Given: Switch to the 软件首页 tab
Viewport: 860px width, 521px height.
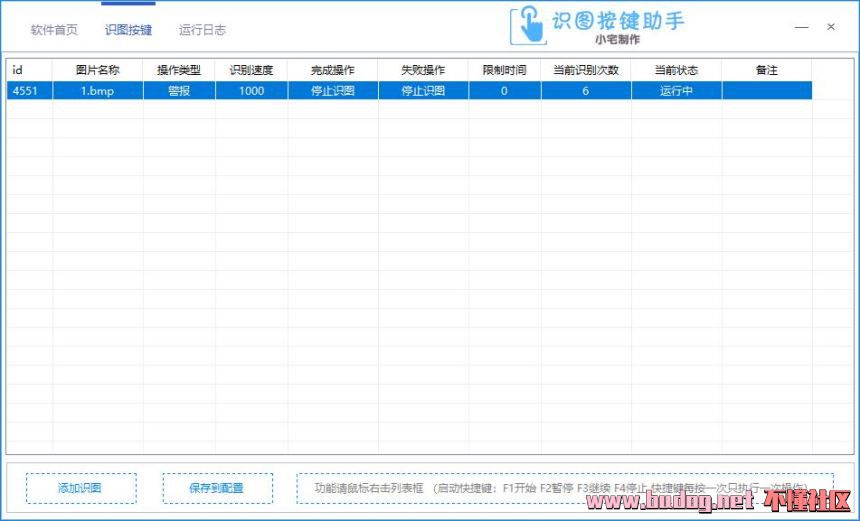Looking at the screenshot, I should point(54,30).
